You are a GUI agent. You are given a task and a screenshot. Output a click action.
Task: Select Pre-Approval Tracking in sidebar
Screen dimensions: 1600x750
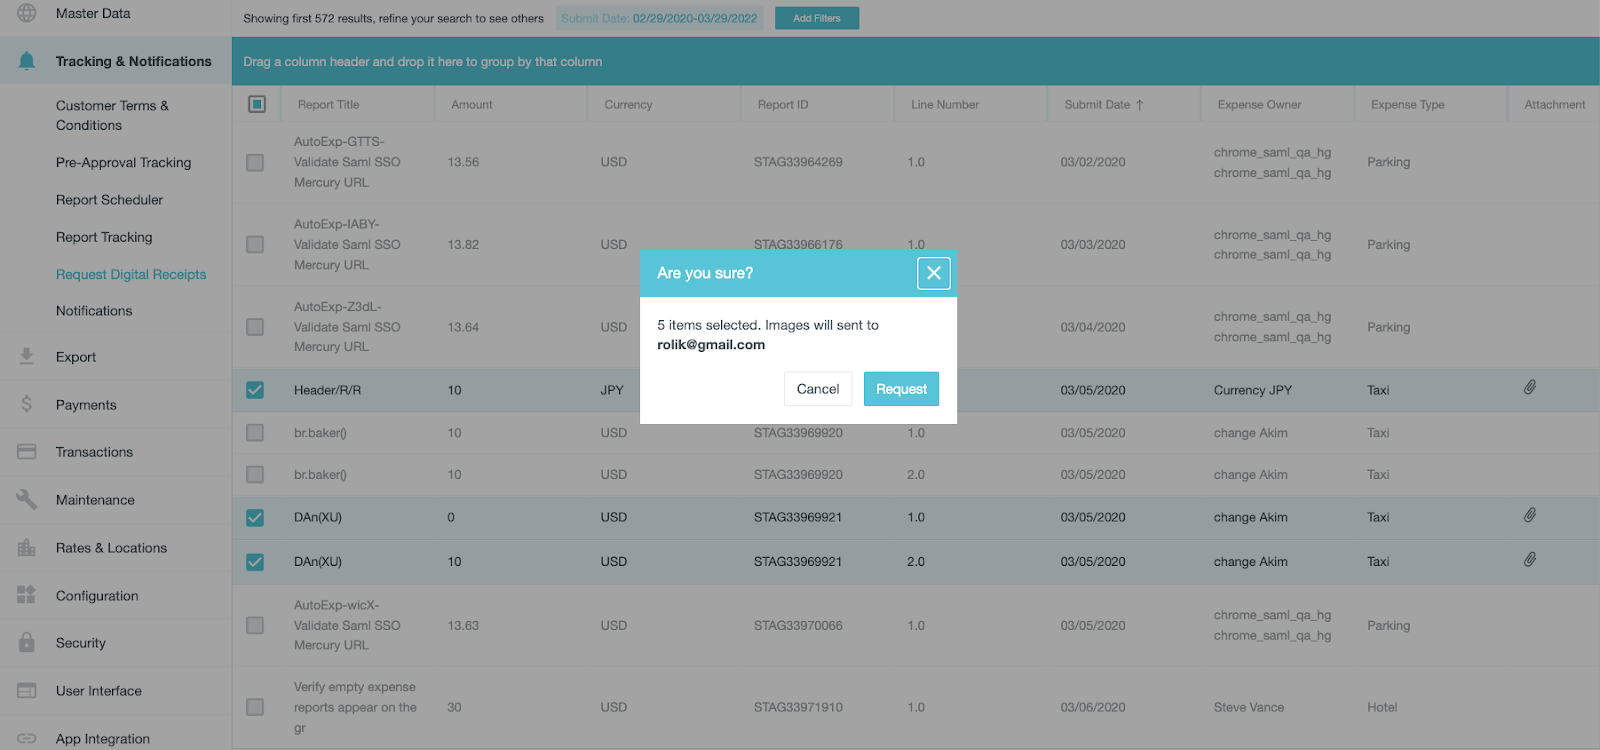(123, 162)
